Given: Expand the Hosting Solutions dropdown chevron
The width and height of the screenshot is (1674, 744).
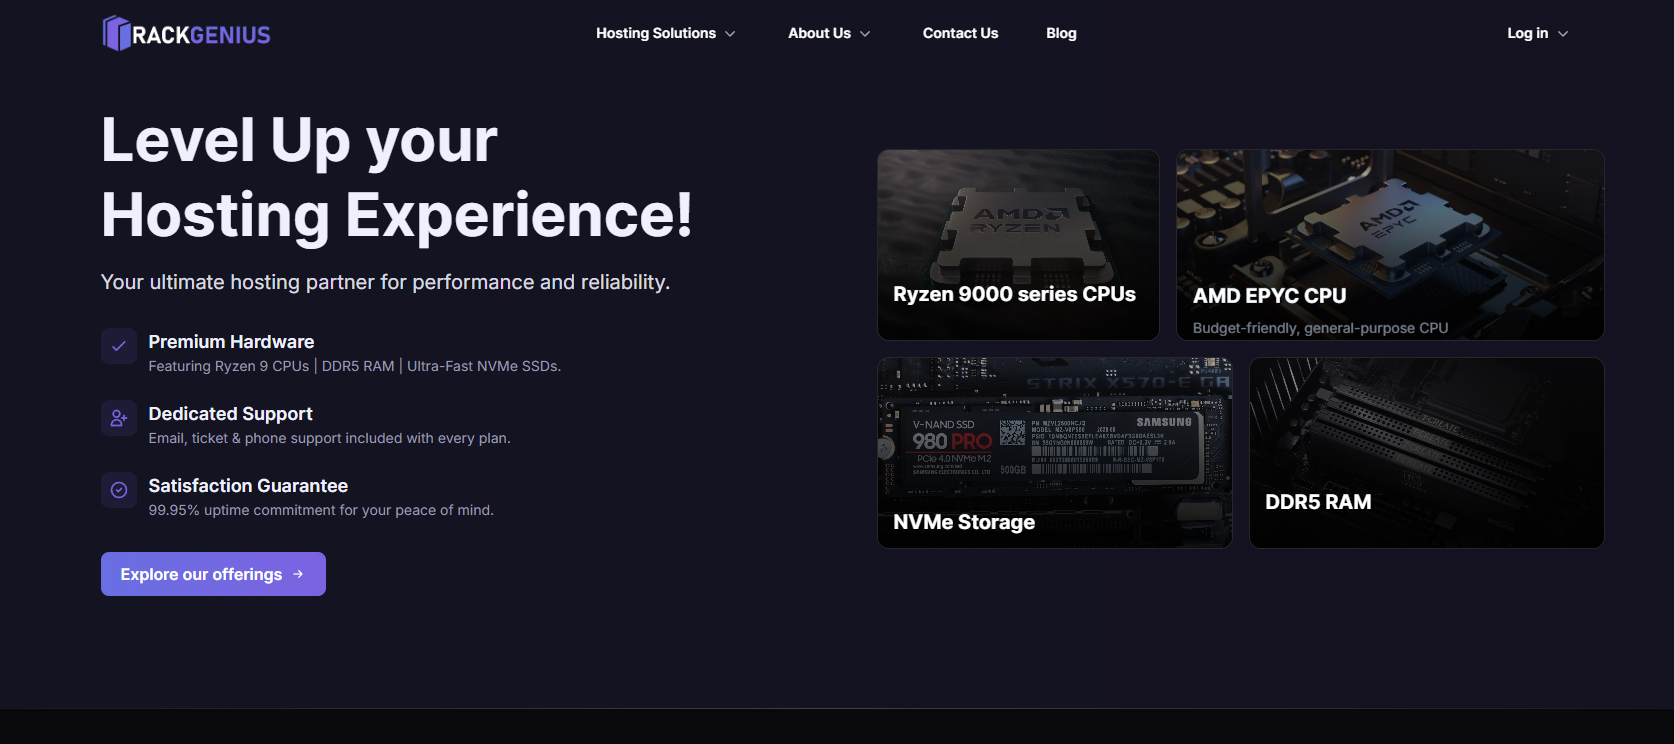Looking at the screenshot, I should 730,34.
